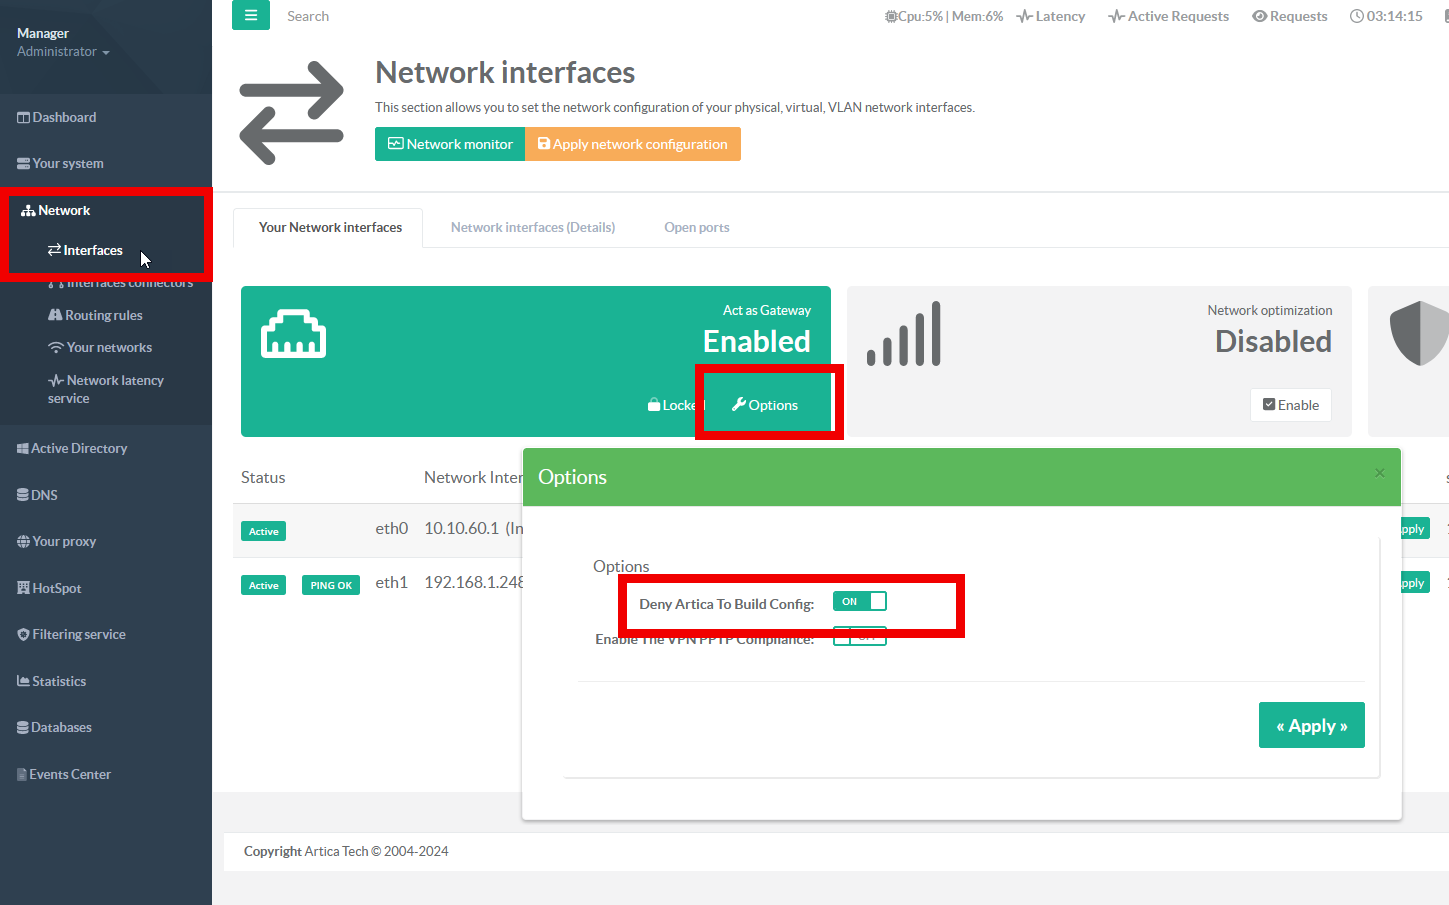Click into the Search field
Viewport: 1449px width, 905px height.
400,16
